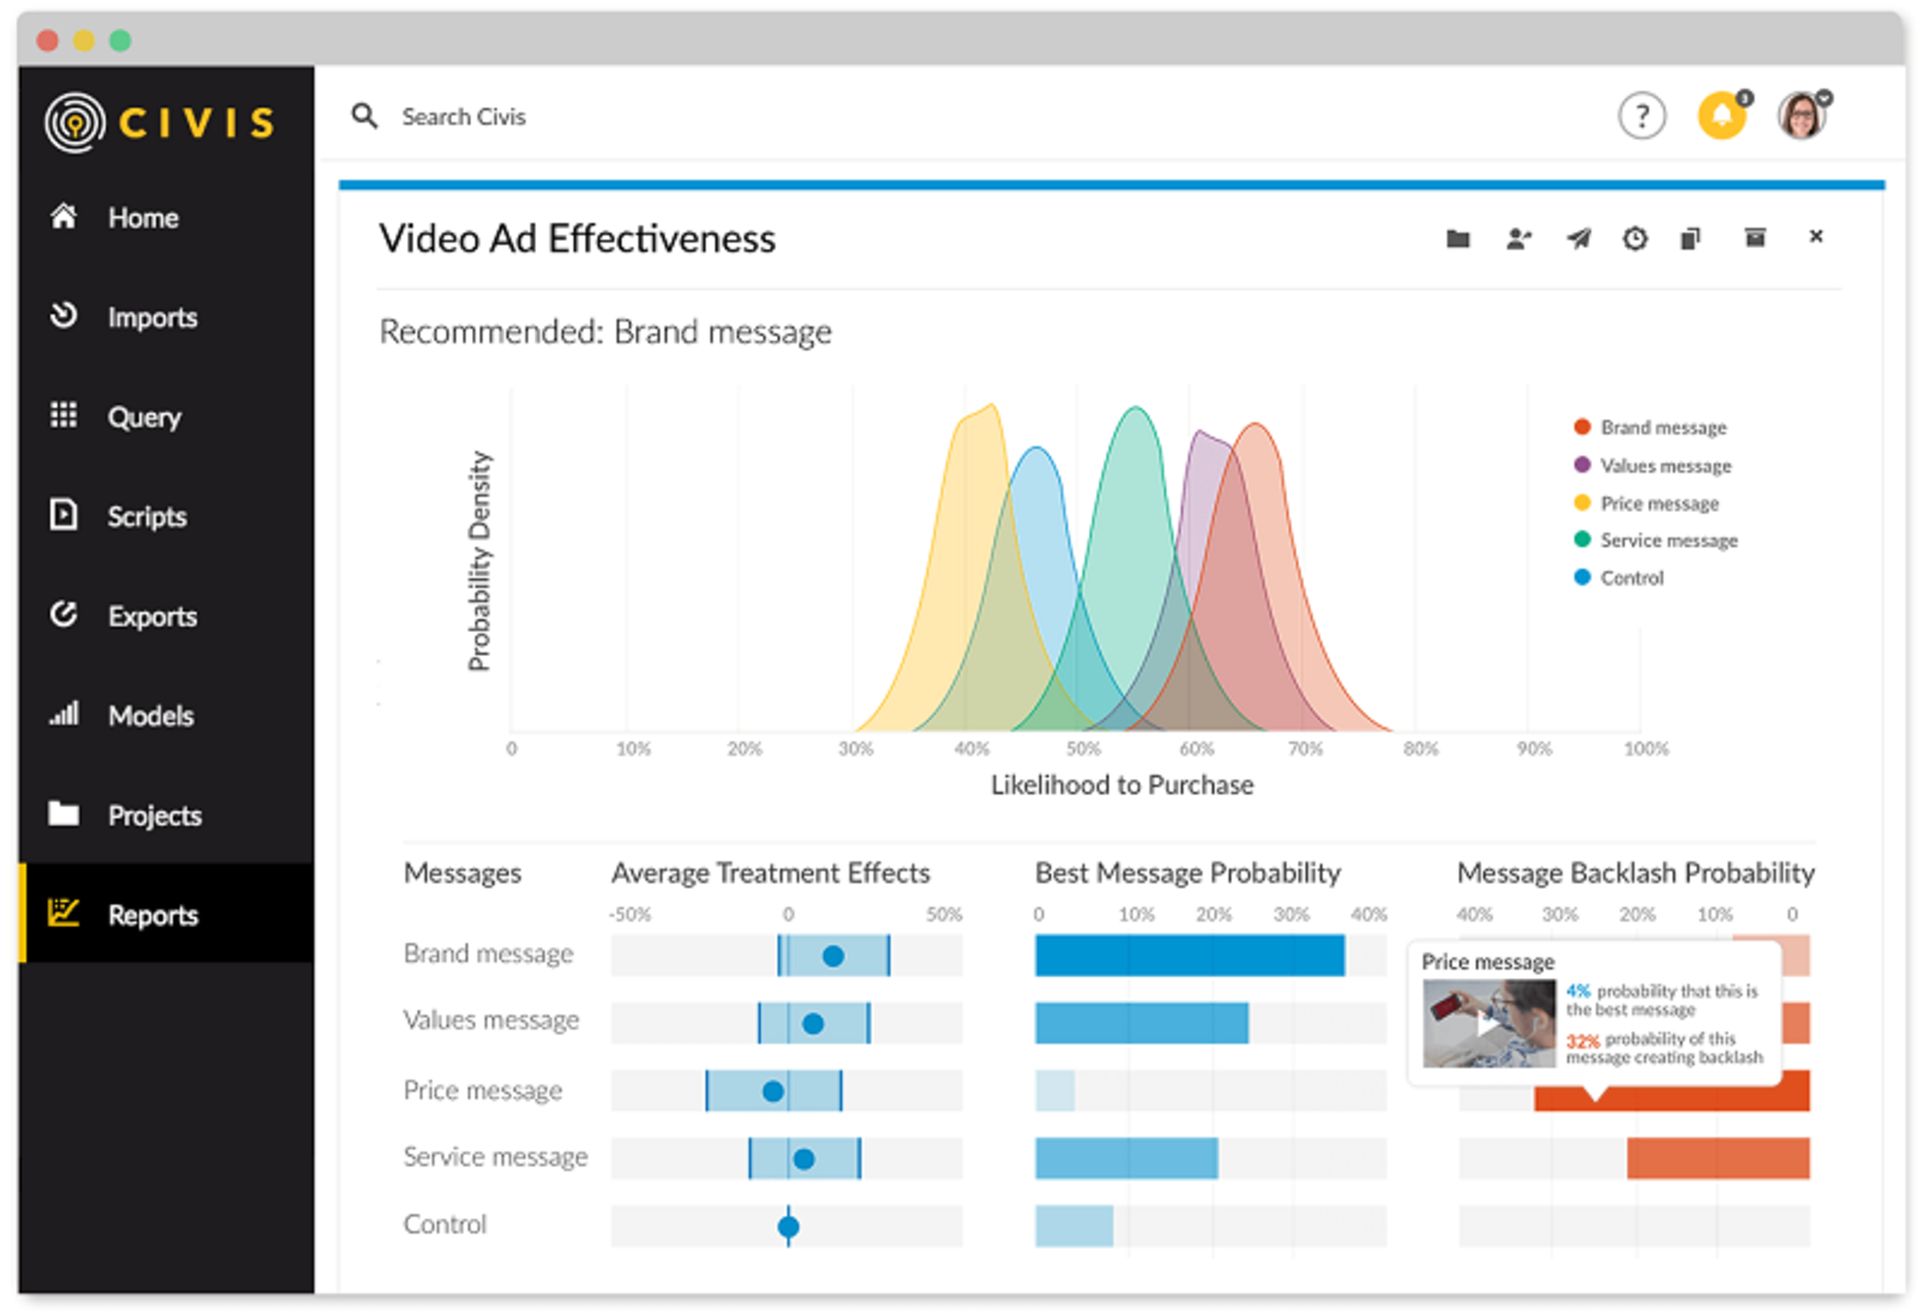Toggle the Price message legend entry
Screen dimensions: 1920x1315
pos(1658,504)
